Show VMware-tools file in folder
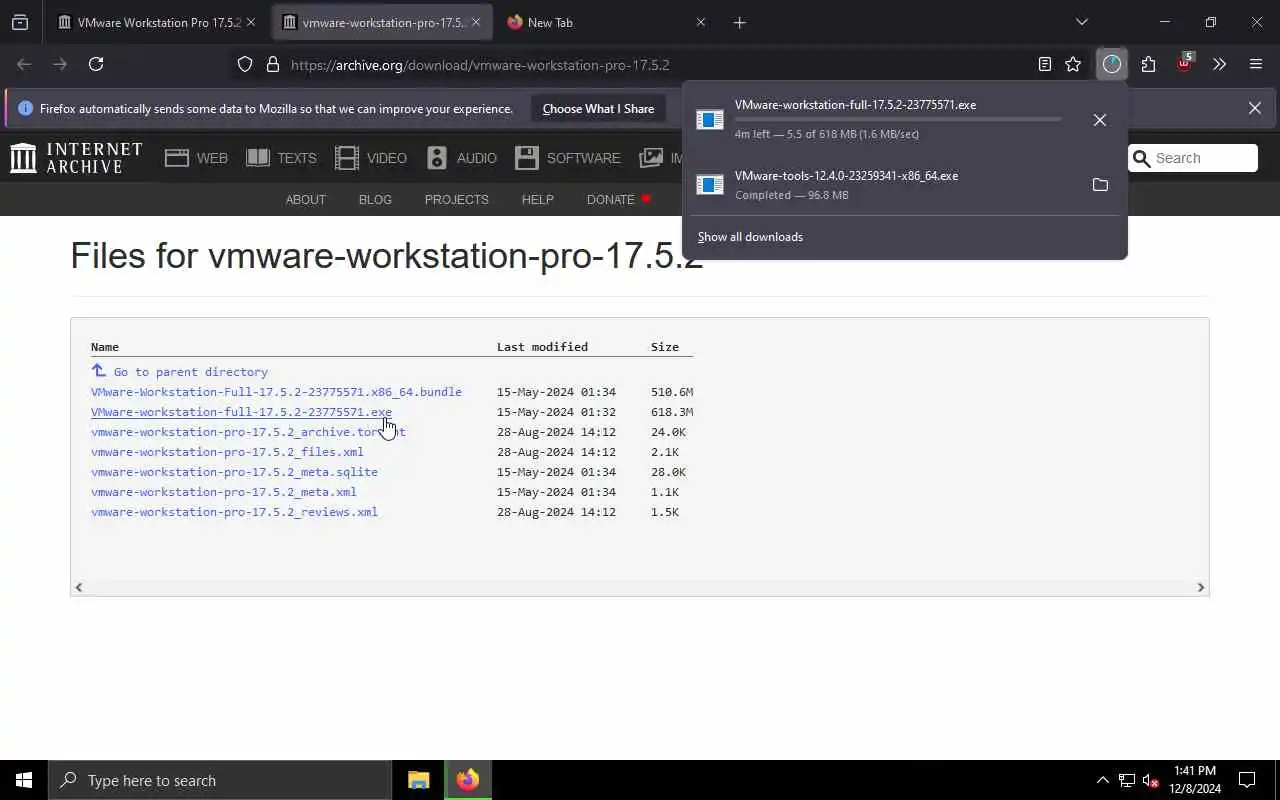This screenshot has height=800, width=1280. click(x=1100, y=185)
